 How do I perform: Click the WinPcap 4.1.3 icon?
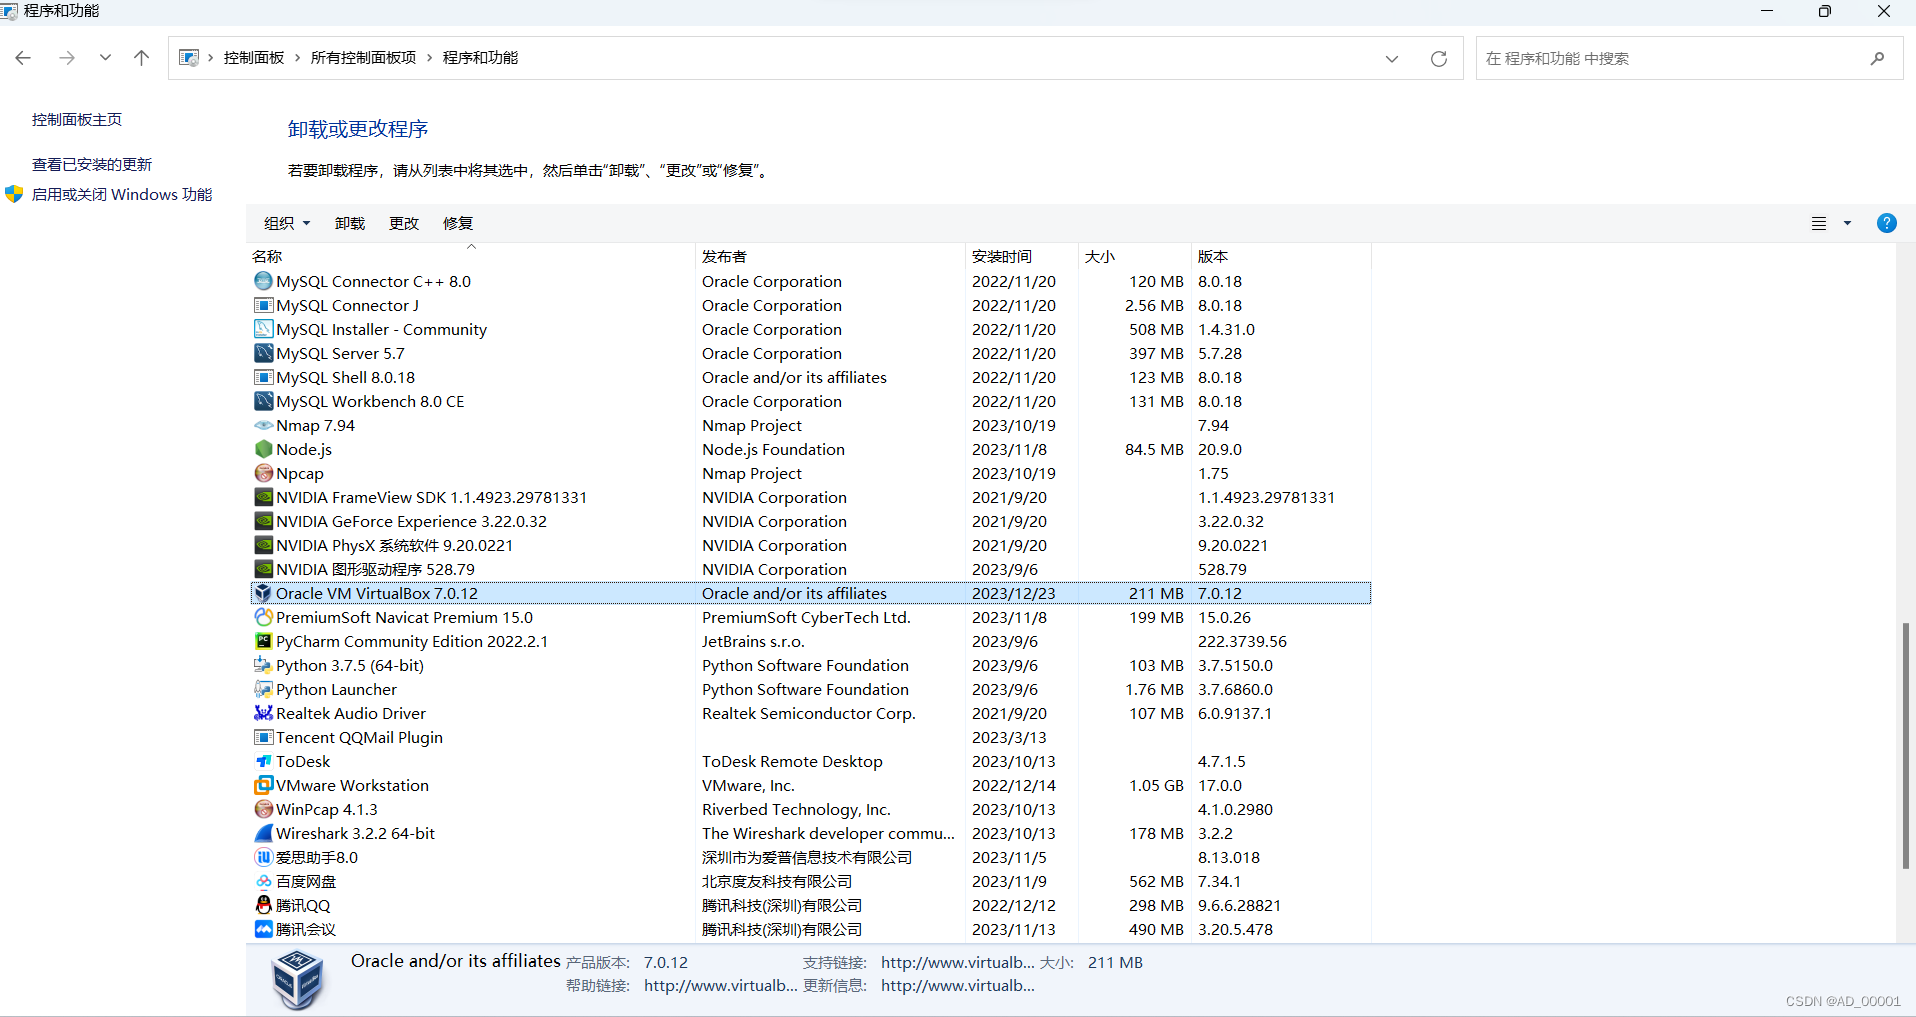263,809
